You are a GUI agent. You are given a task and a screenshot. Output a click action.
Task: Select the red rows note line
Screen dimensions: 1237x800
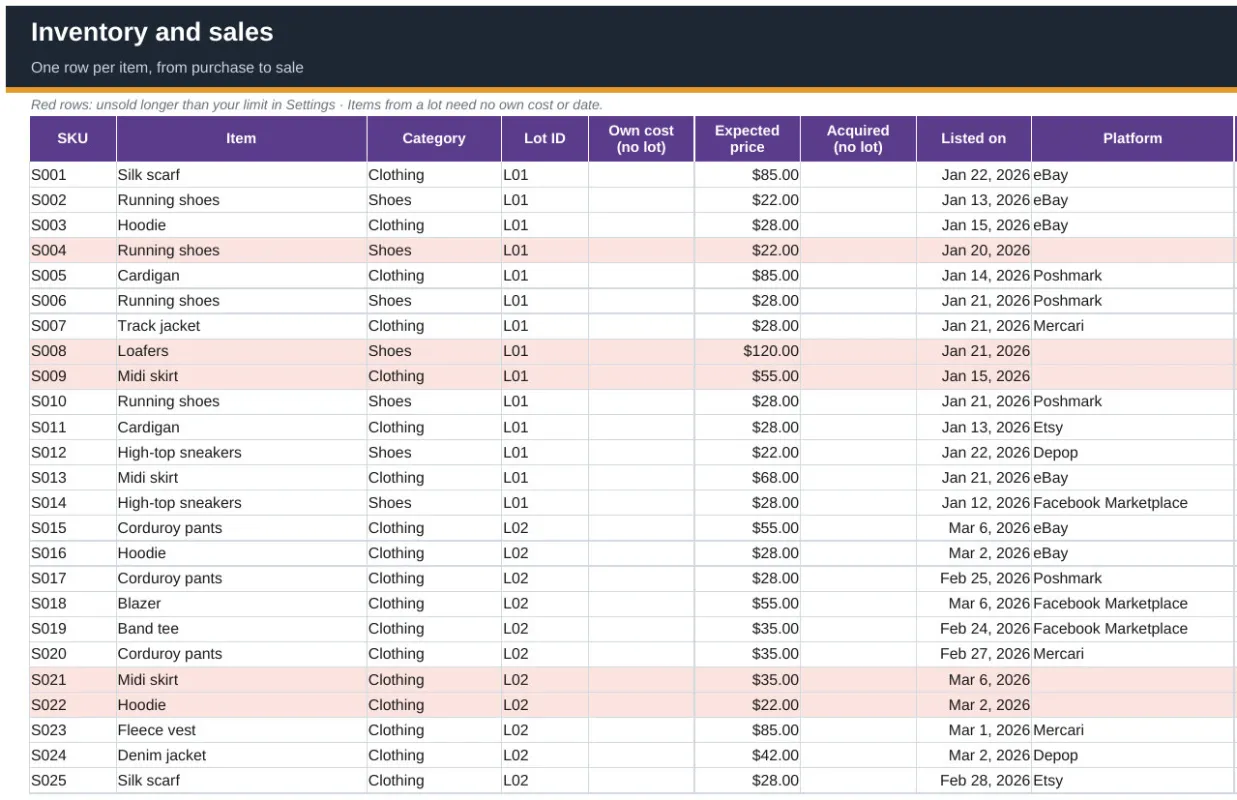coord(317,104)
